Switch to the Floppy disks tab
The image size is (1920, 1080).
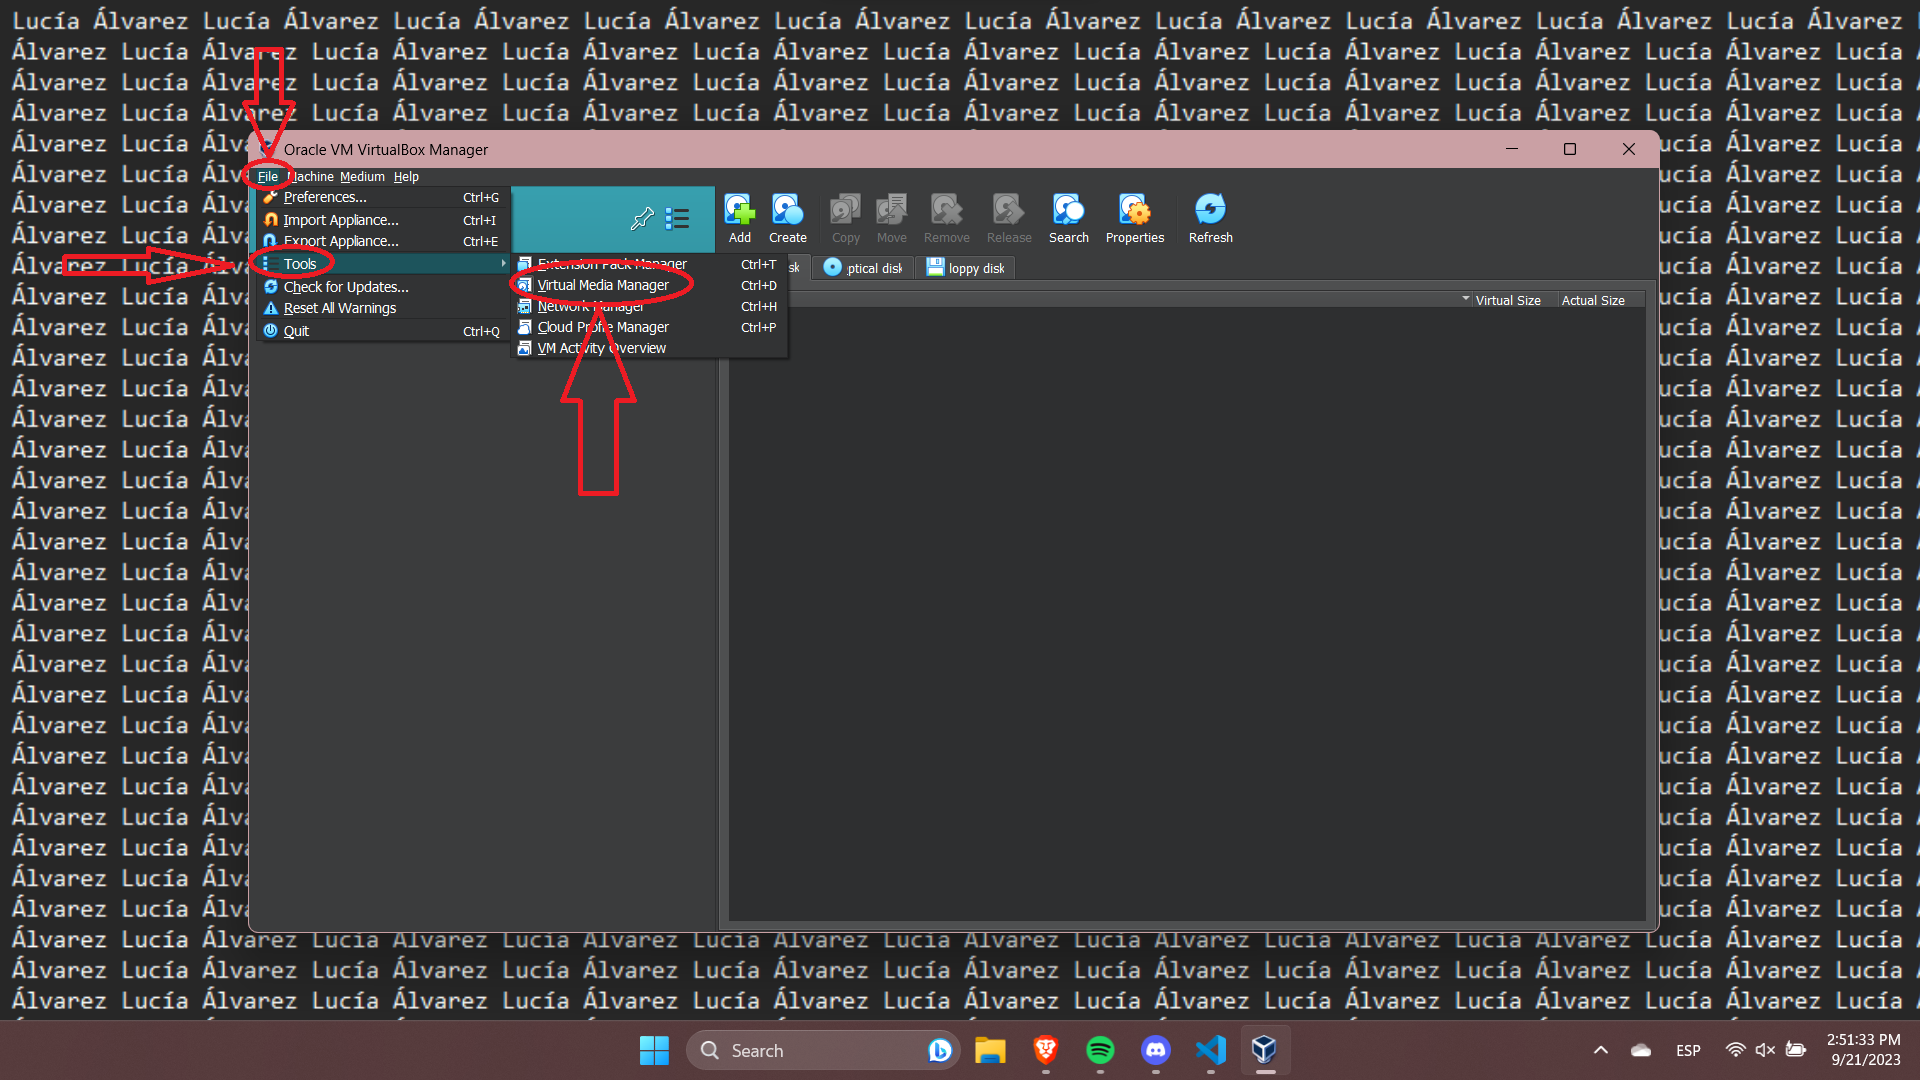pyautogui.click(x=966, y=268)
